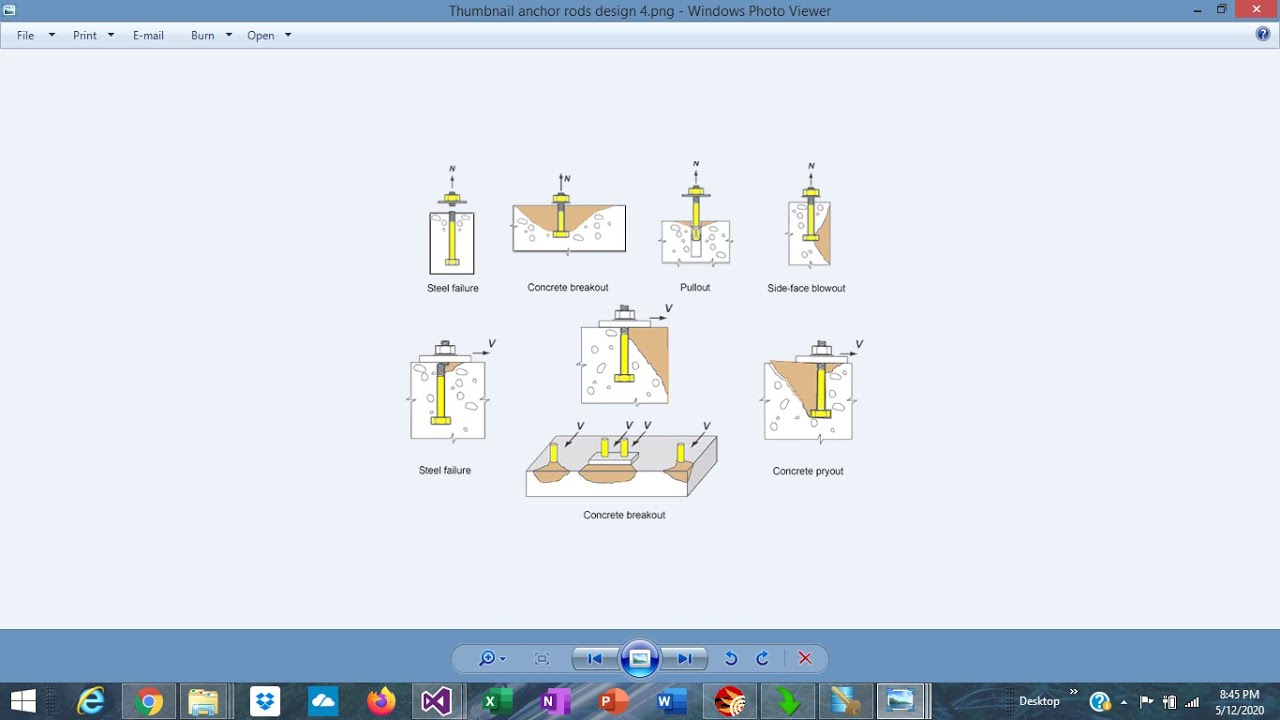Expand the Desktop toolbar chevron
Screen dimensions: 1280x720
tap(1074, 692)
